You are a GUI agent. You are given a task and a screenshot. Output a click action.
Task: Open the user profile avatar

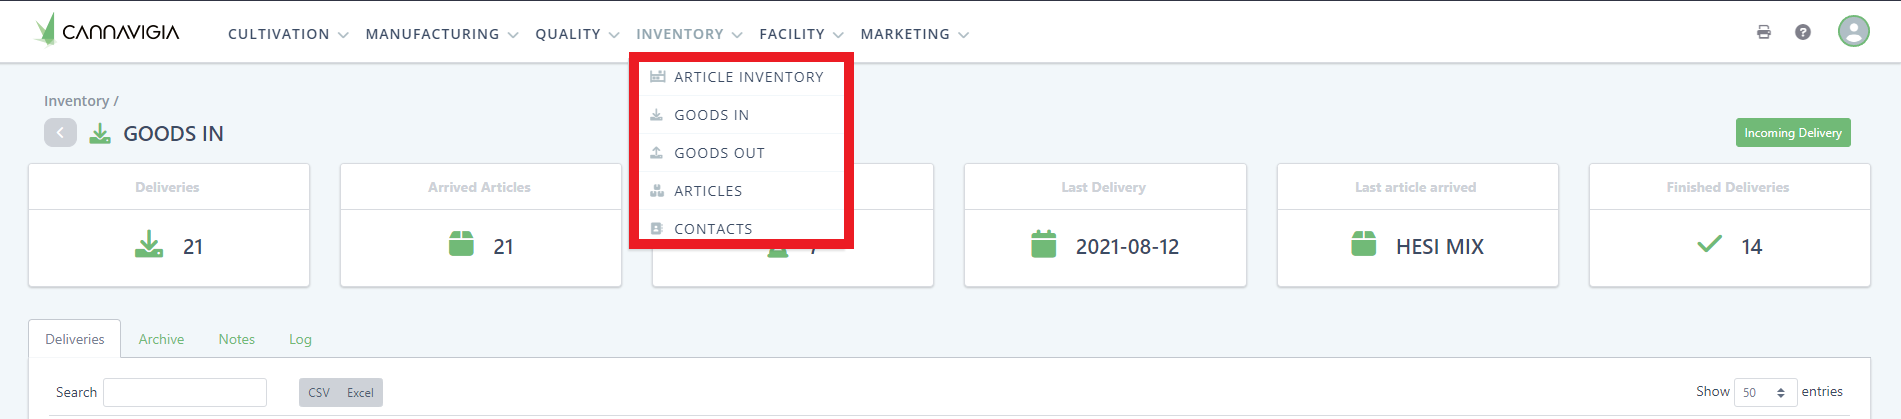(1853, 31)
